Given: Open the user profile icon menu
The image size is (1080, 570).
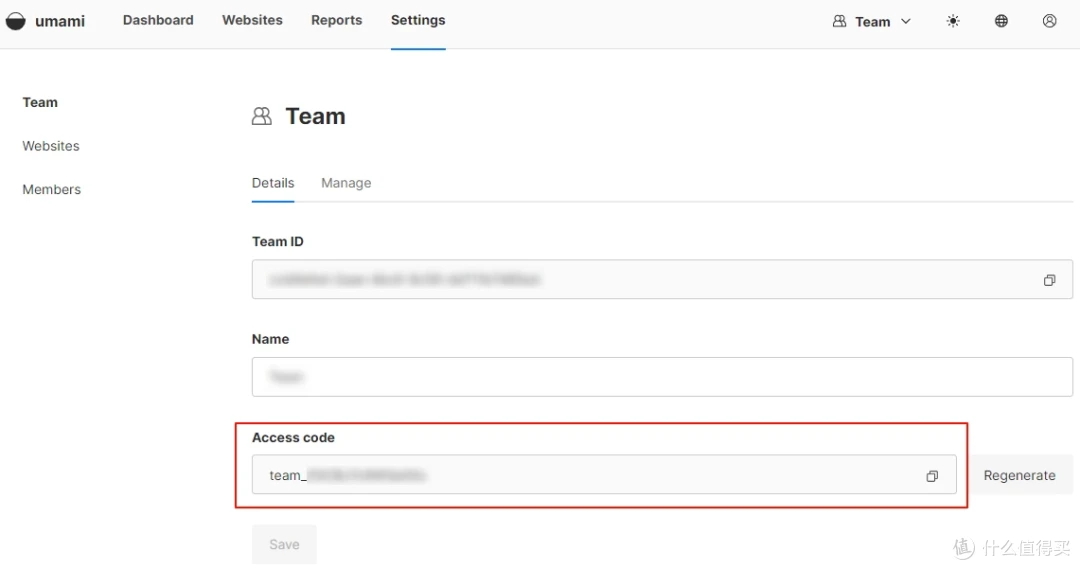Looking at the screenshot, I should (x=1050, y=21).
